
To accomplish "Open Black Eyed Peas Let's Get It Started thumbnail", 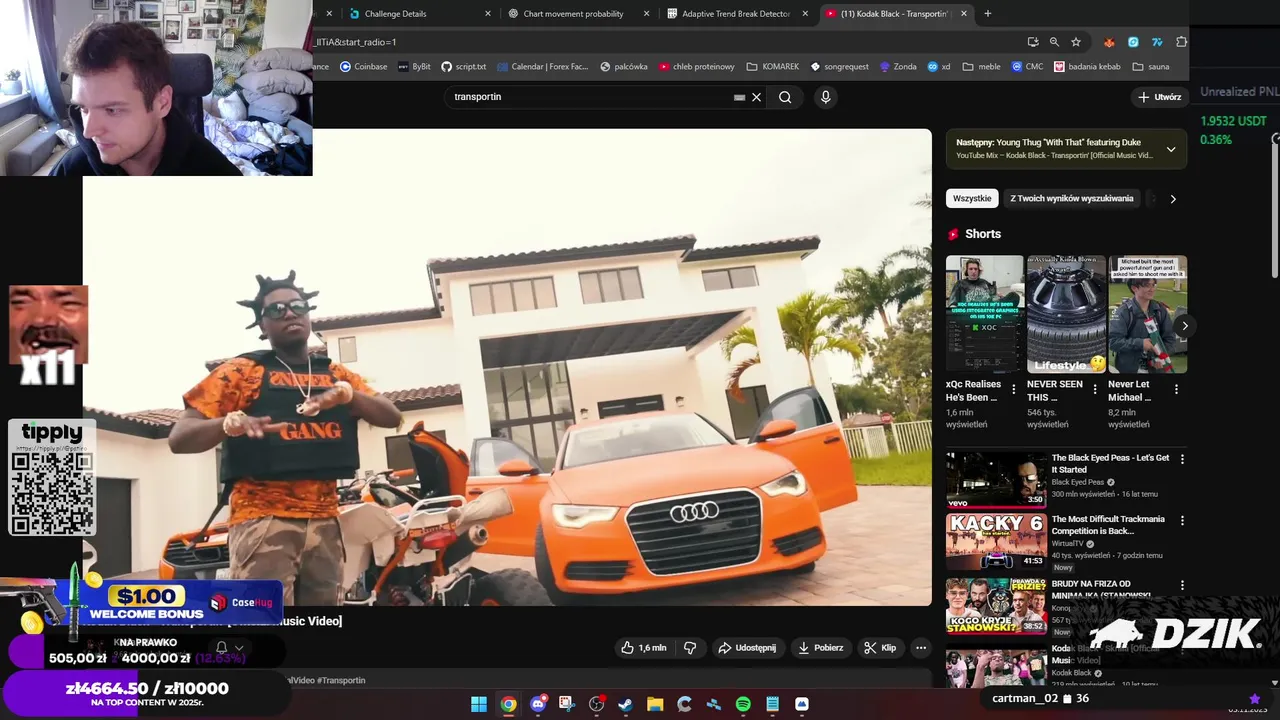I will point(996,479).
